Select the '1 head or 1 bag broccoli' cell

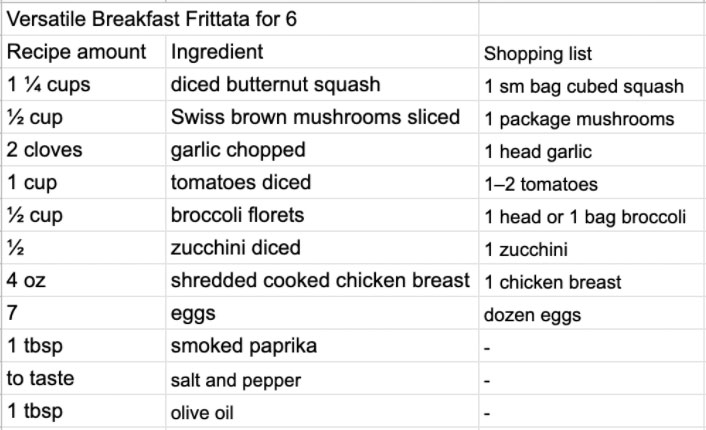[x=592, y=215]
